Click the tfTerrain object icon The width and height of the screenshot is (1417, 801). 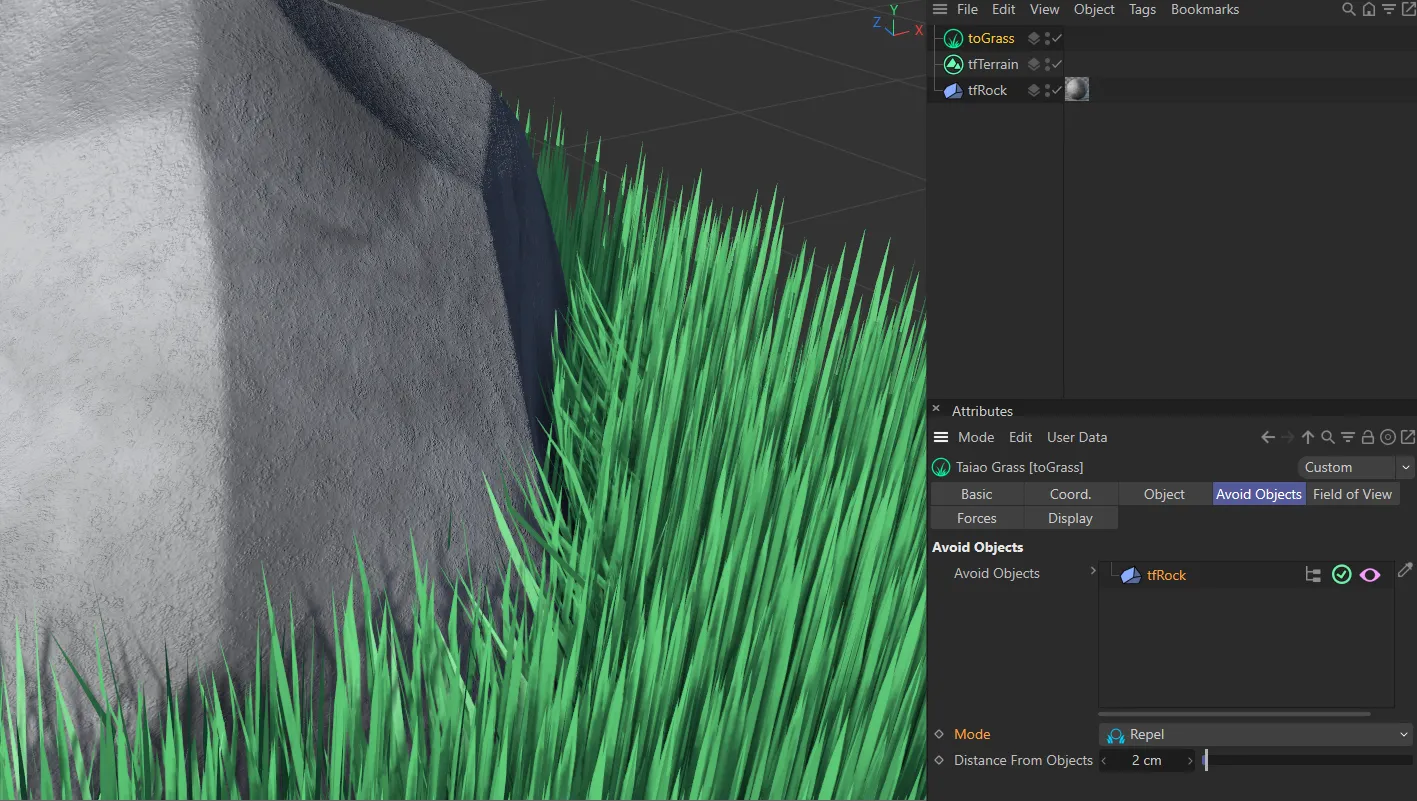click(953, 64)
